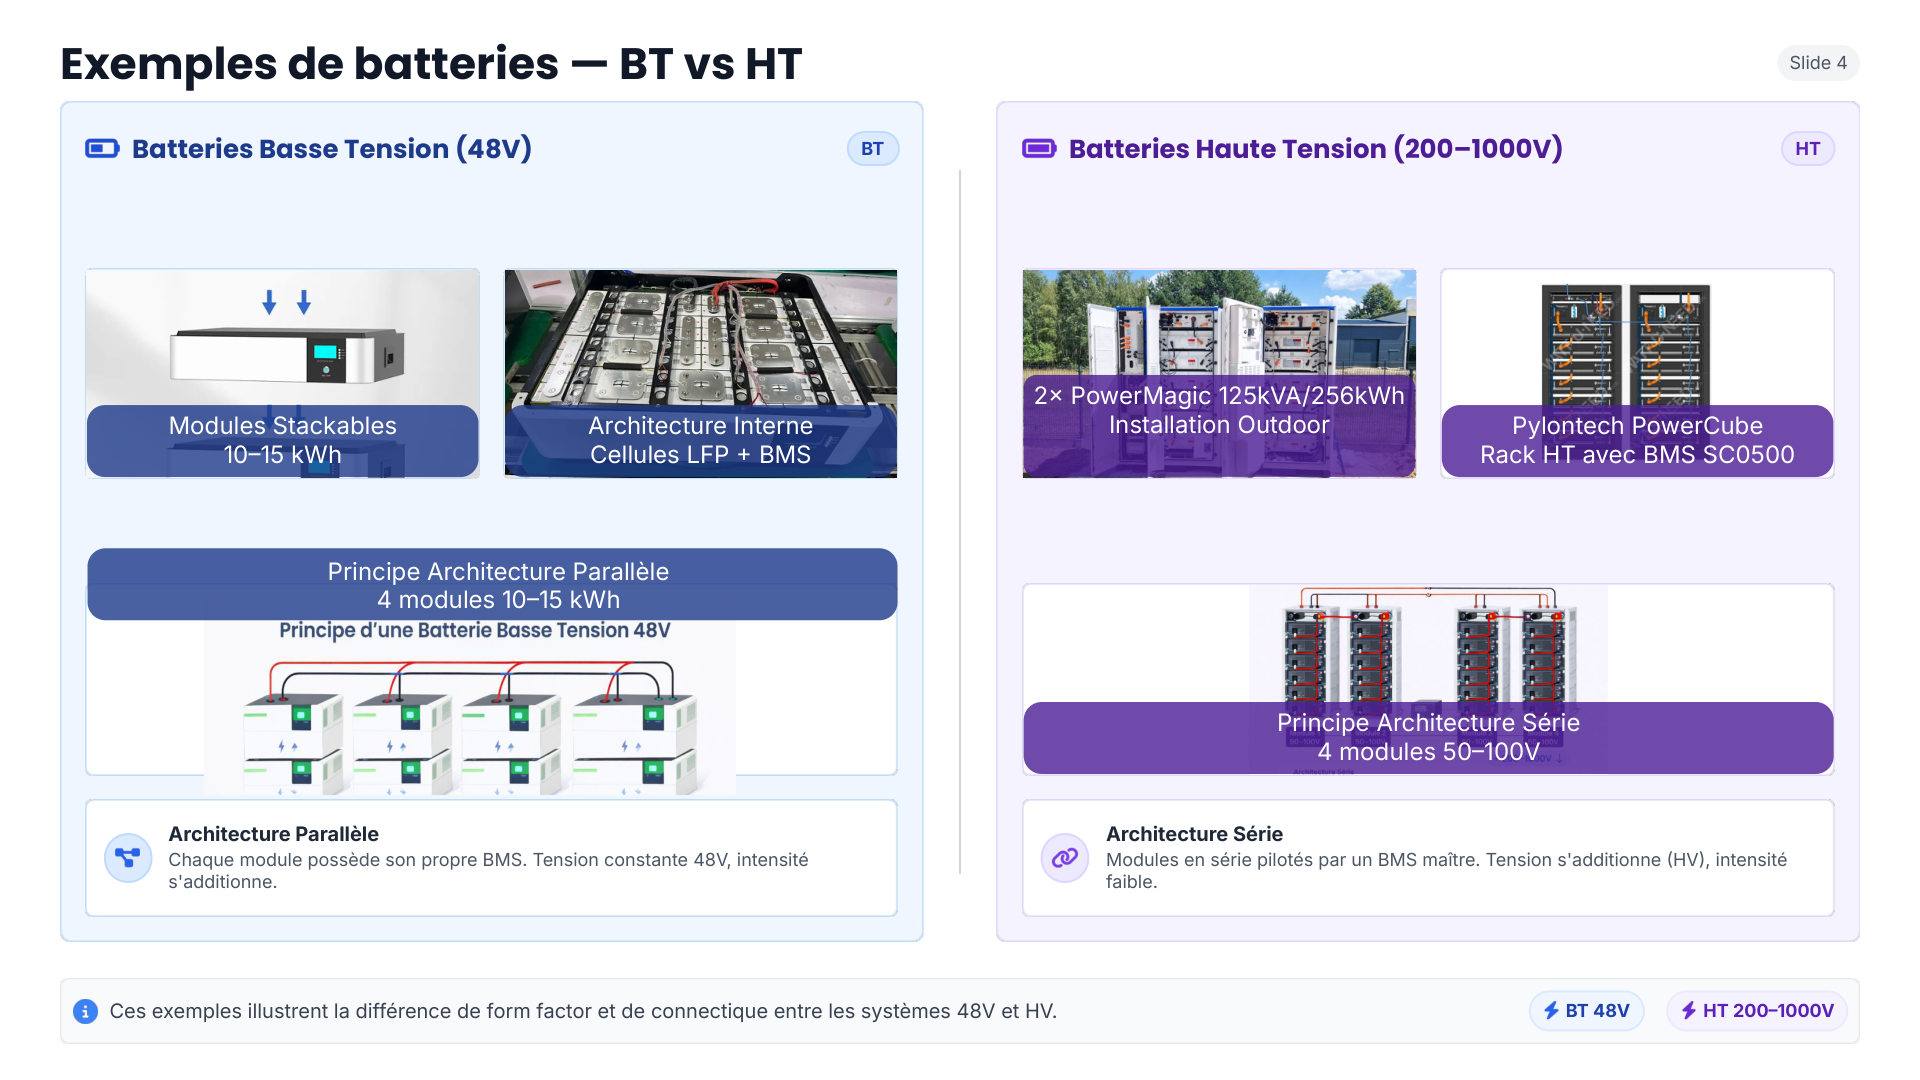
Task: Click the parallel architecture network icon
Action: (x=128, y=858)
